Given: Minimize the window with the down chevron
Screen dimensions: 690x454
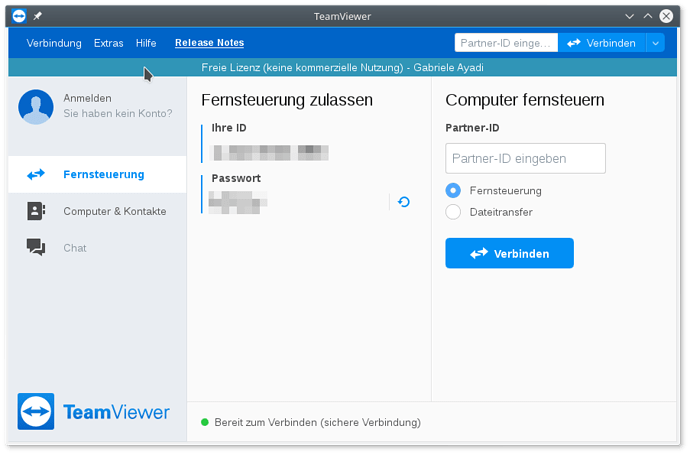Looking at the screenshot, I should (630, 16).
